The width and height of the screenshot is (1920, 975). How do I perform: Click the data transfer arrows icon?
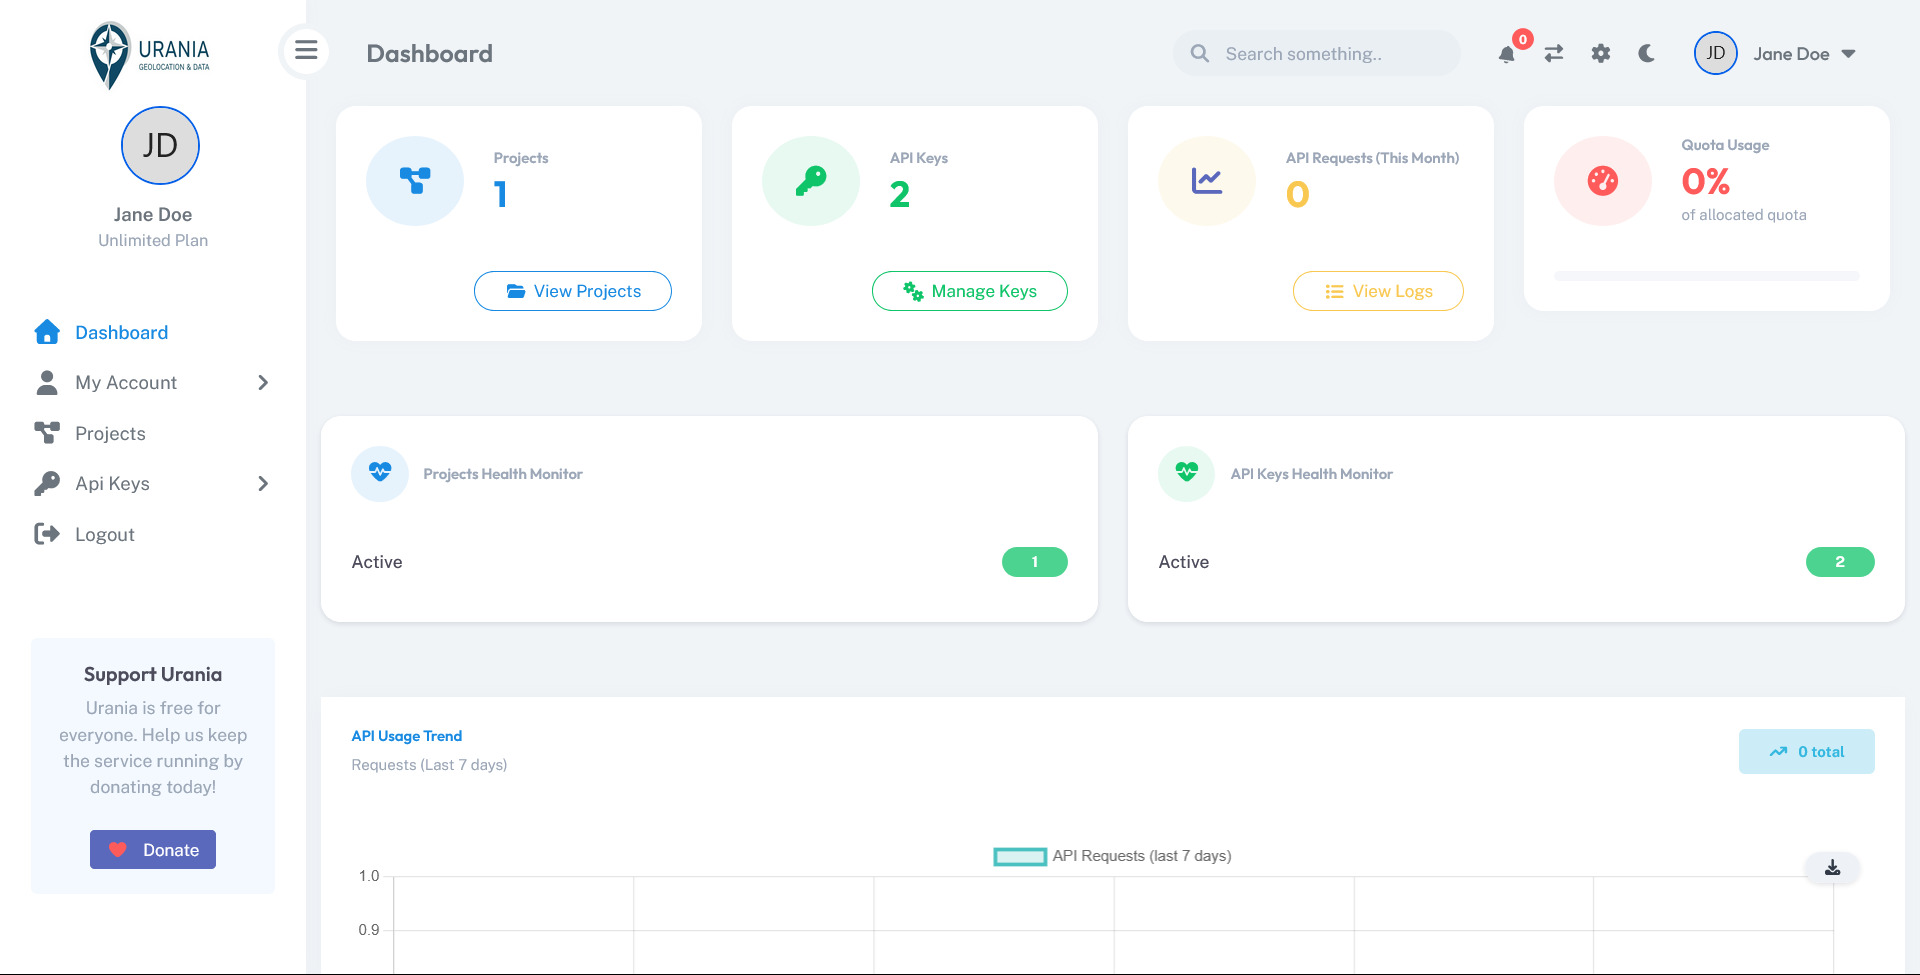1553,53
